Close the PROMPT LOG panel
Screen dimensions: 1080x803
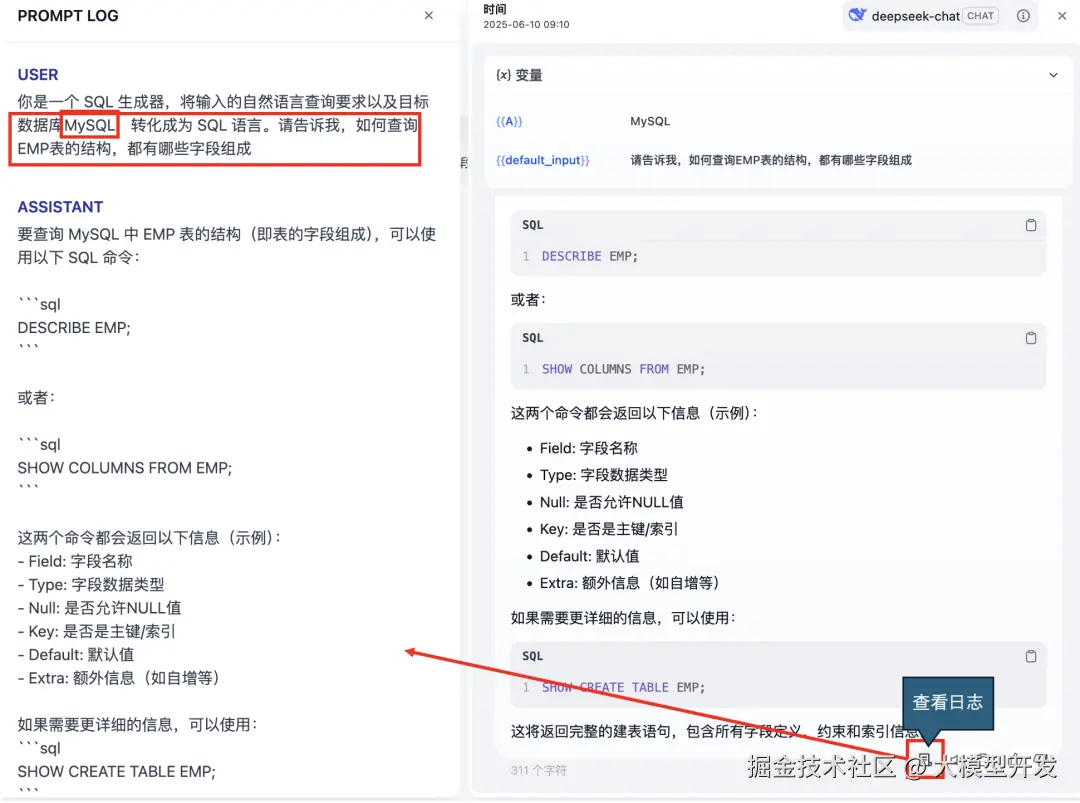[x=429, y=16]
